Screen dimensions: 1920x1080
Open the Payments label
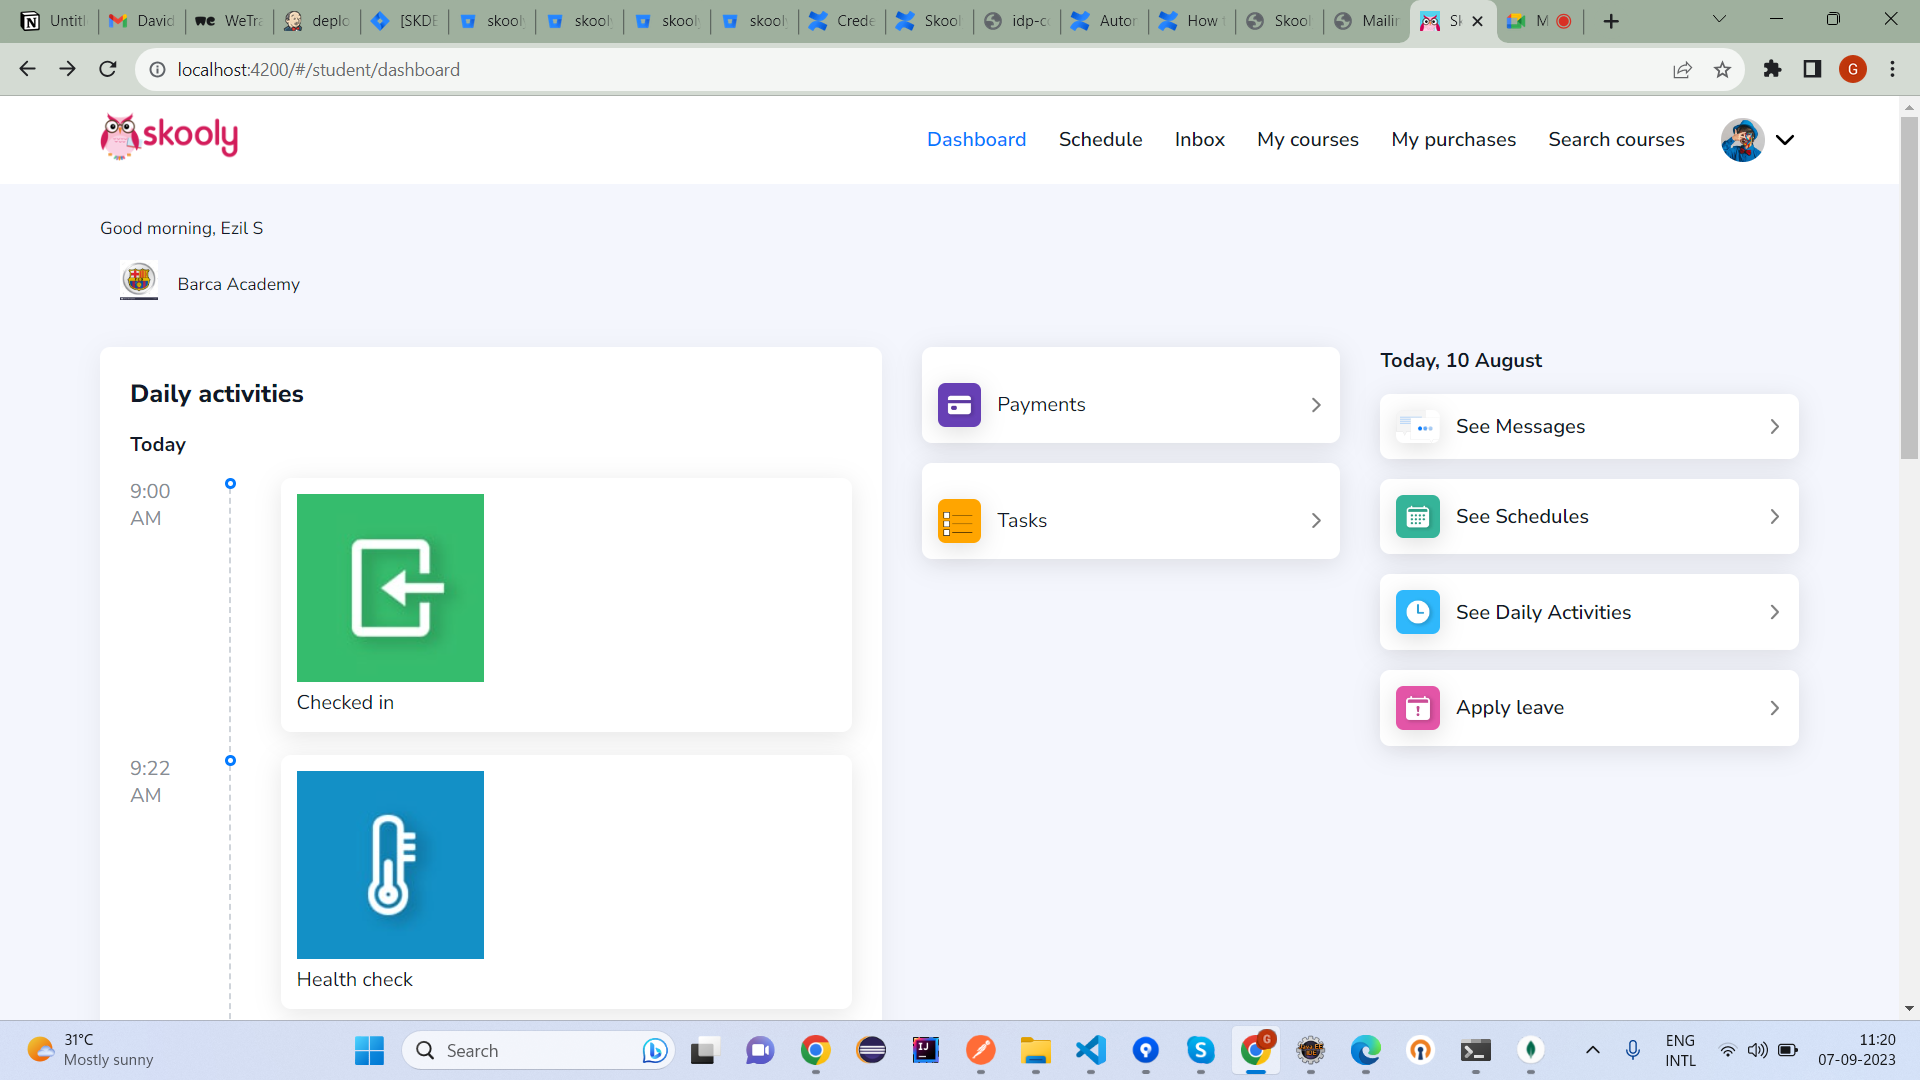tap(1041, 404)
